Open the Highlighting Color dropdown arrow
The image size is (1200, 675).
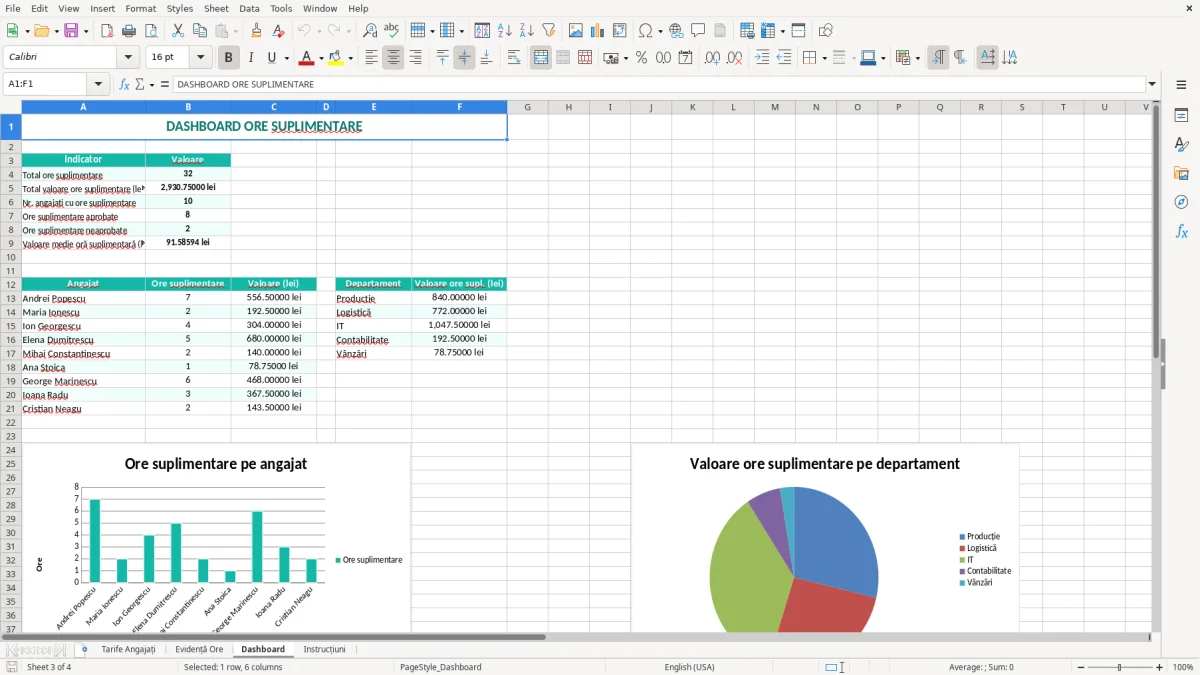350,58
